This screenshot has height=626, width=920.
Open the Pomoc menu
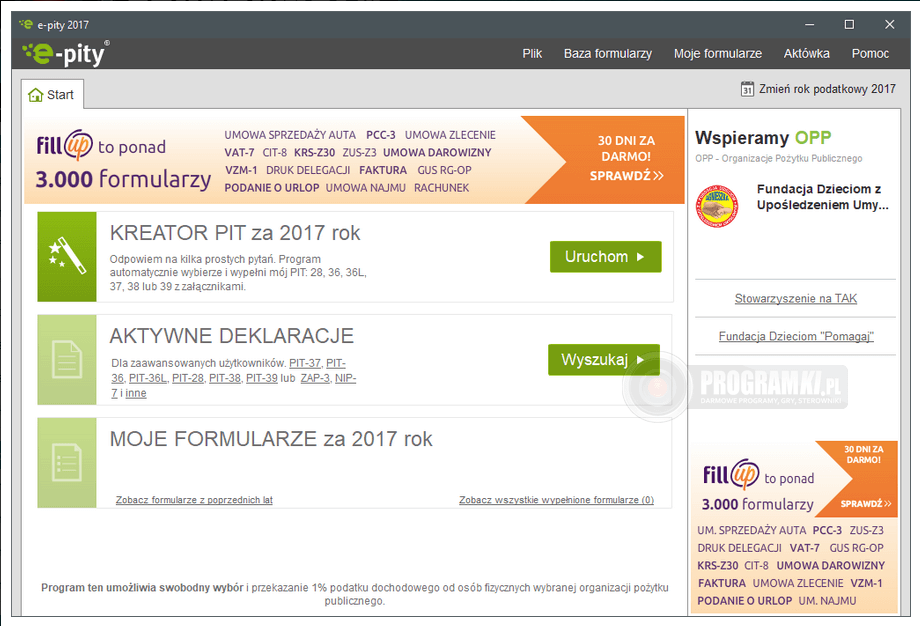coord(870,54)
